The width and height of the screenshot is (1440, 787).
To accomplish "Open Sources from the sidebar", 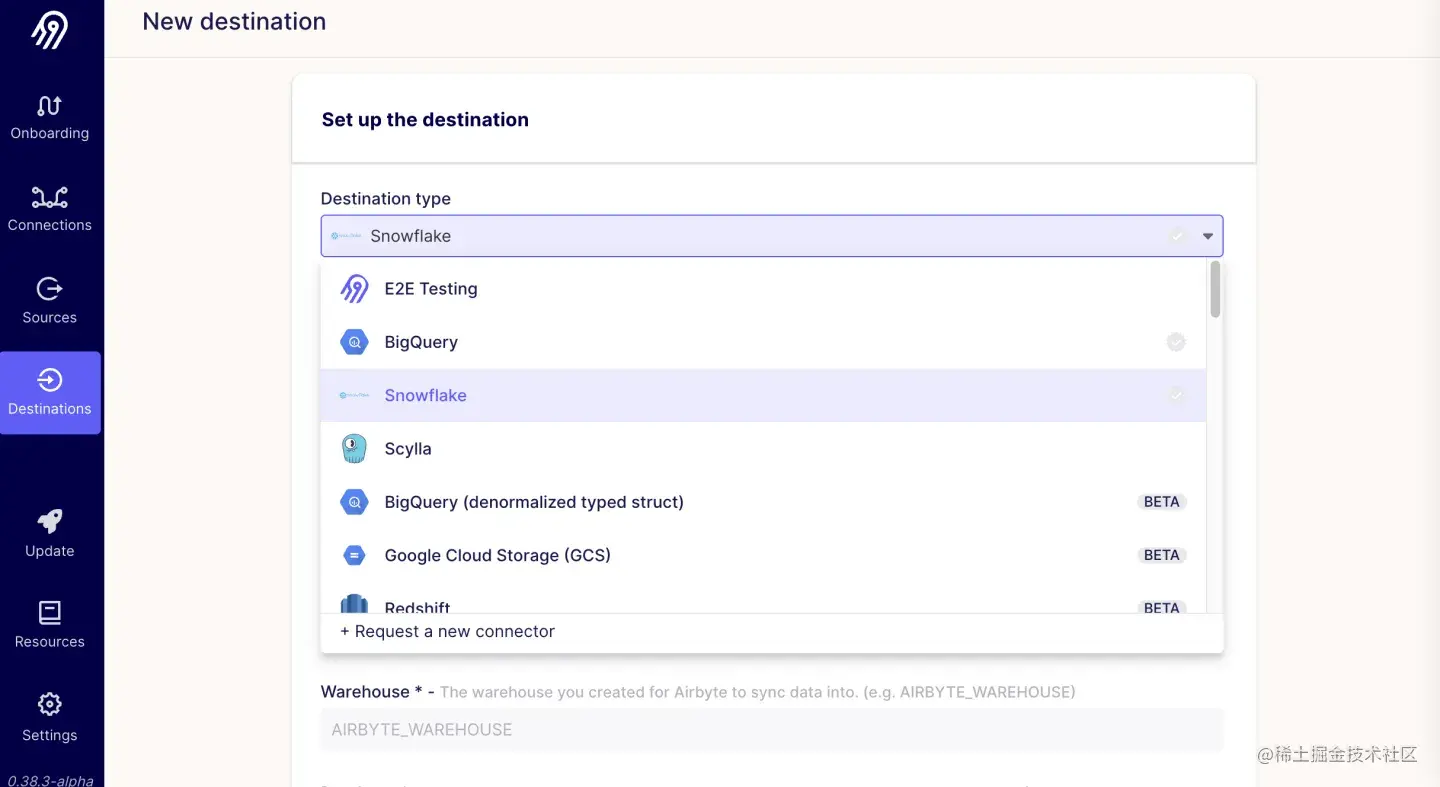I will (49, 289).
